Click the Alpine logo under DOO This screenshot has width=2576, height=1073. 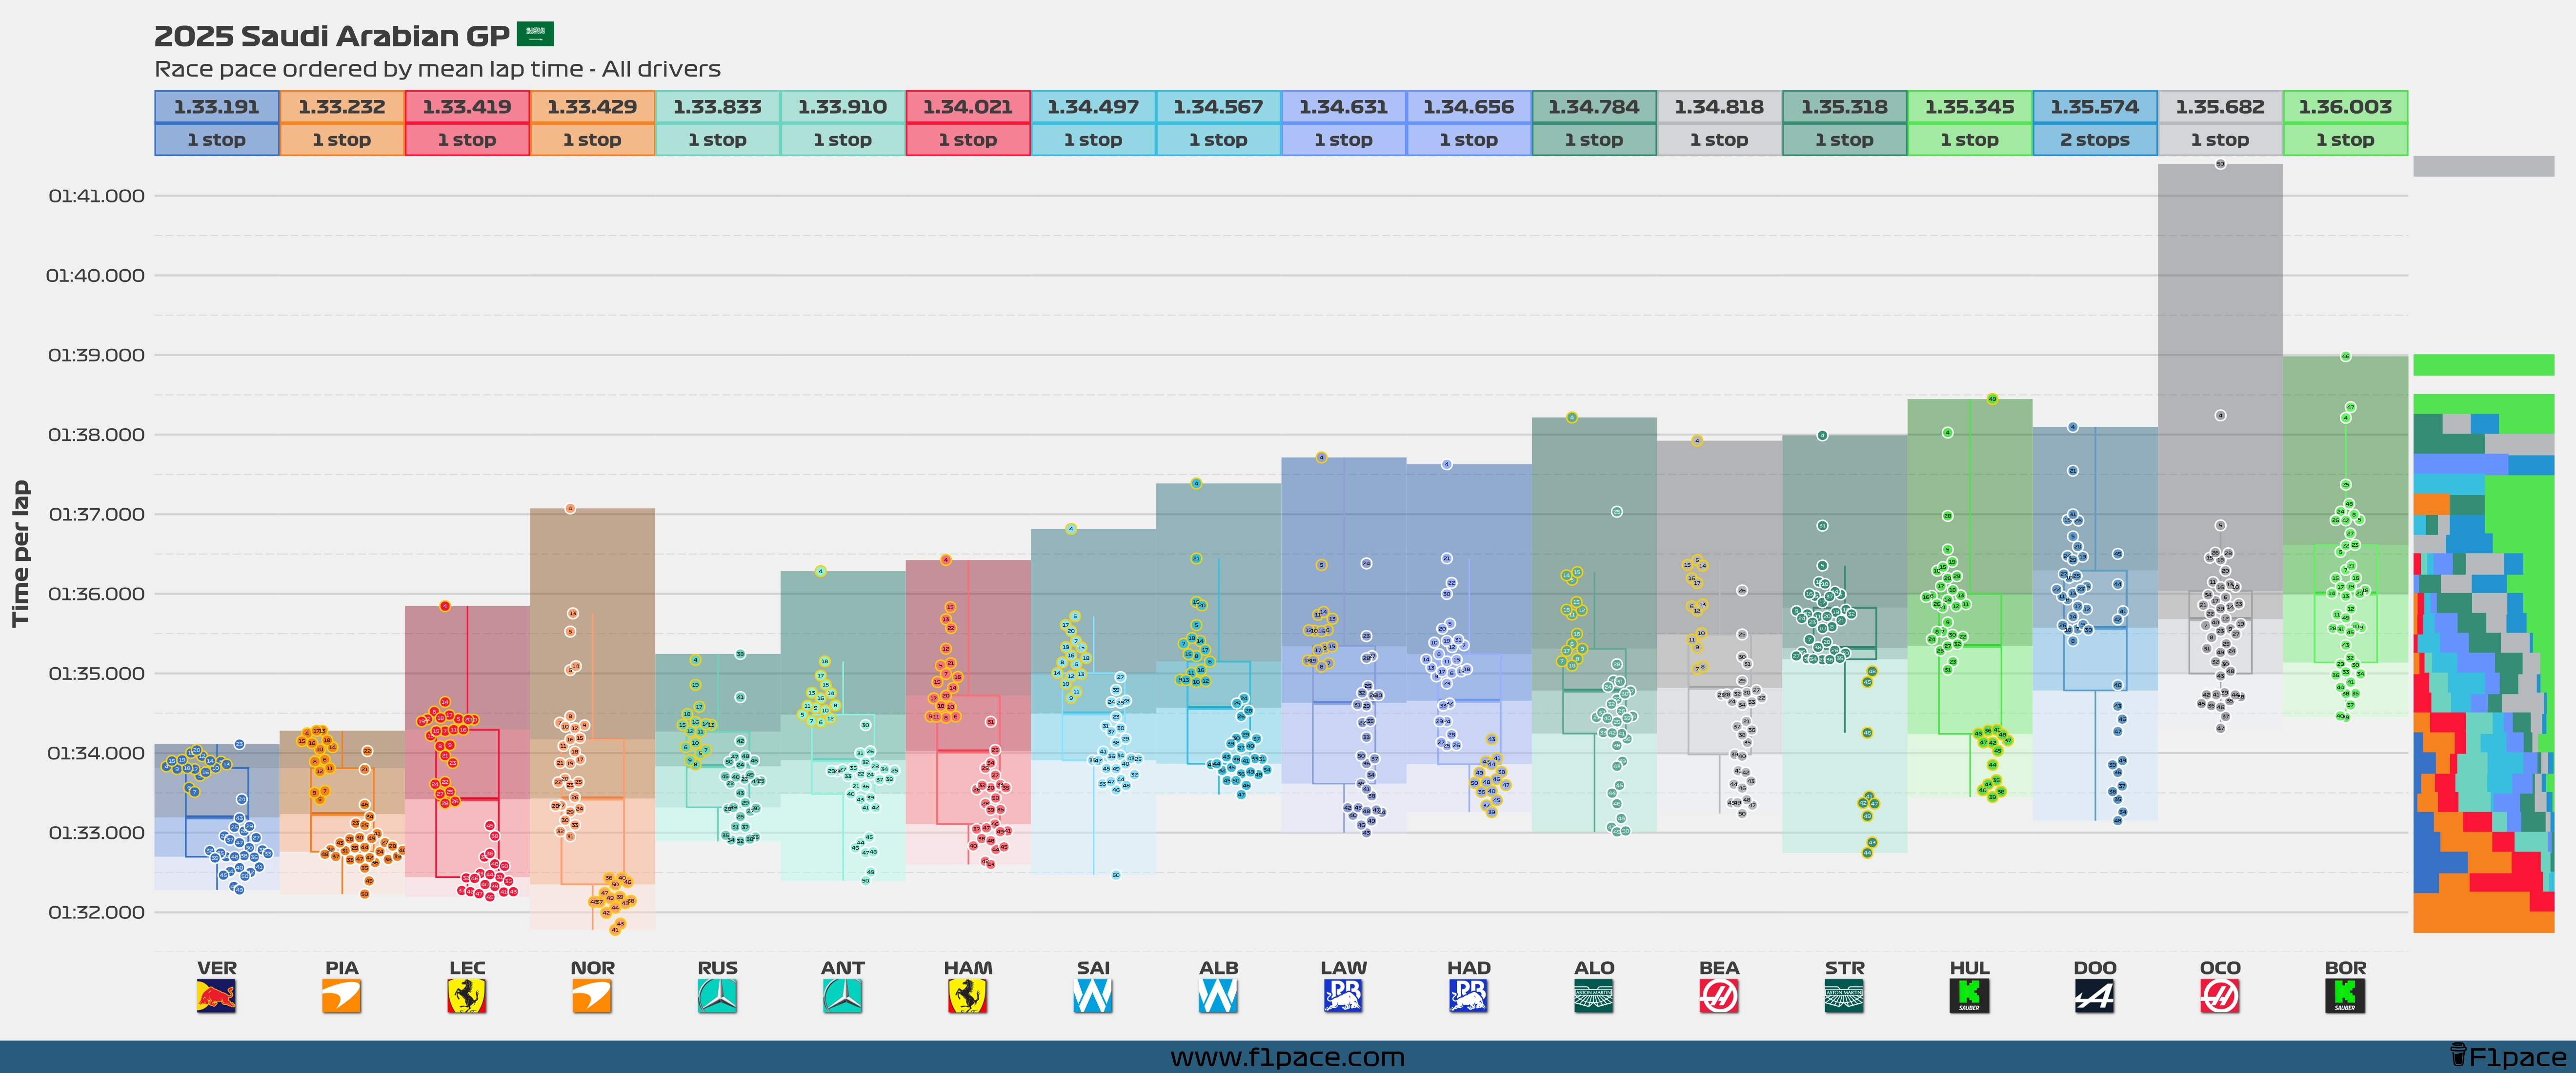[x=2095, y=996]
